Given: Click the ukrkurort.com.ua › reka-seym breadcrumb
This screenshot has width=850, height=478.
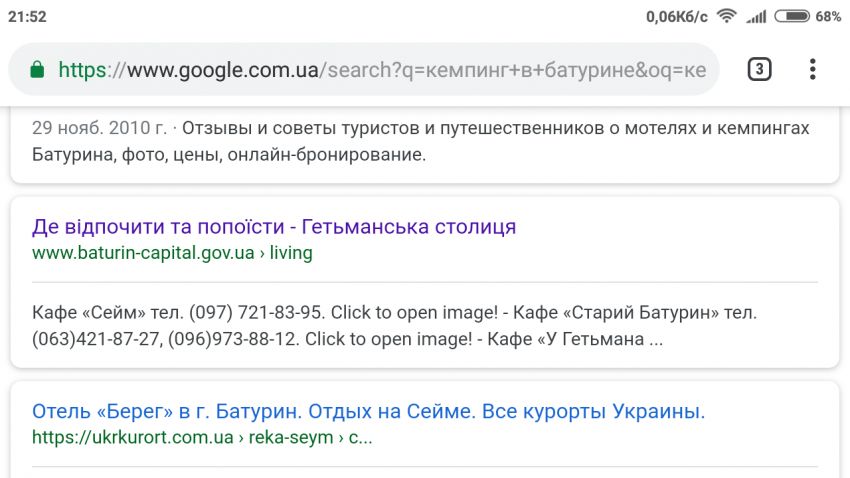Looking at the screenshot, I should 201,438.
